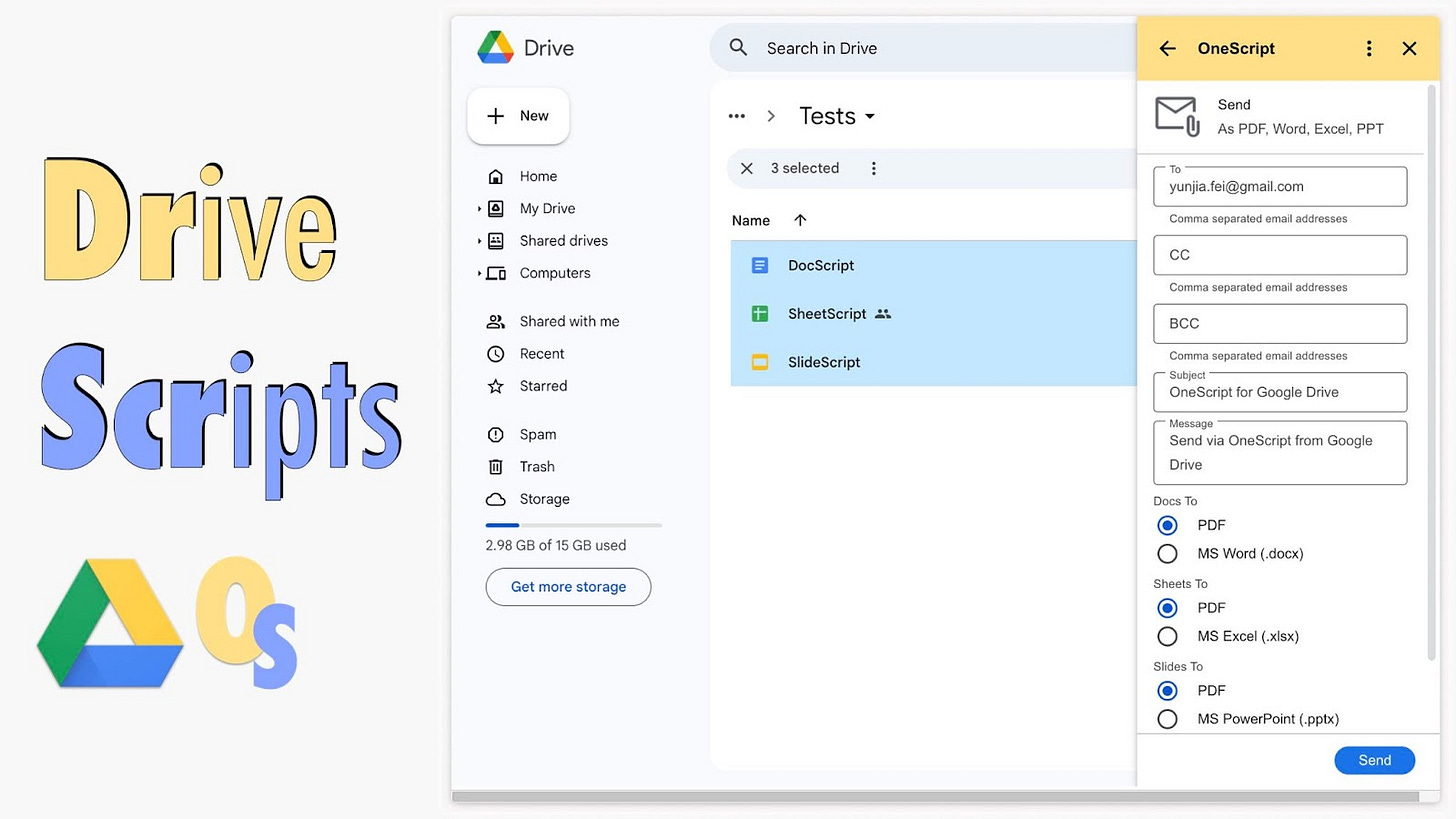Click the DocScript Google Docs icon
The width and height of the screenshot is (1456, 819).
coord(759,265)
